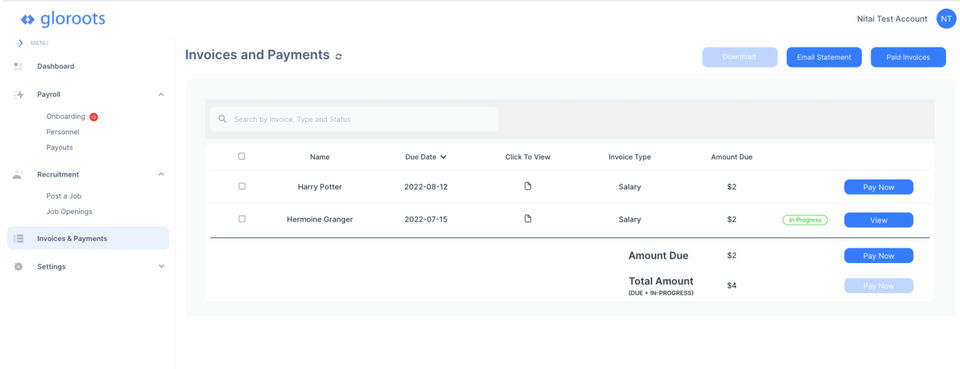Click the search magnifier icon

pos(222,119)
